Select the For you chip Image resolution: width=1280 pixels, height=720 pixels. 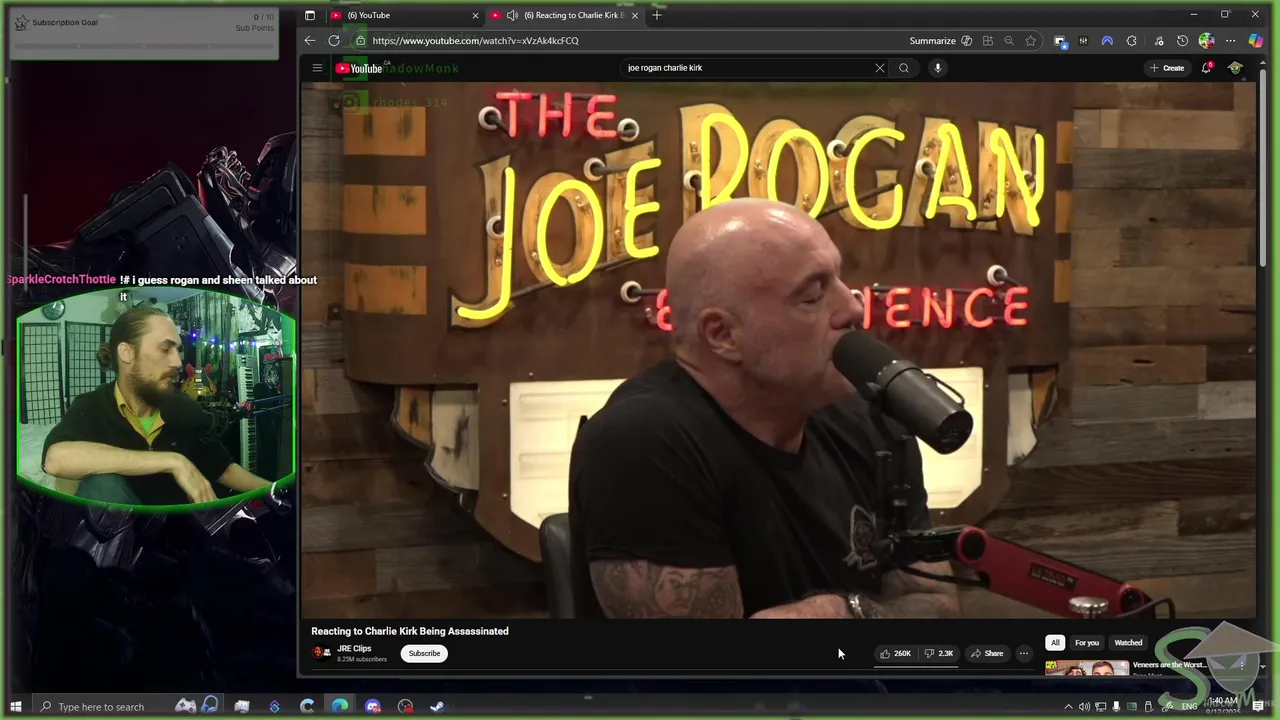[x=1087, y=643]
